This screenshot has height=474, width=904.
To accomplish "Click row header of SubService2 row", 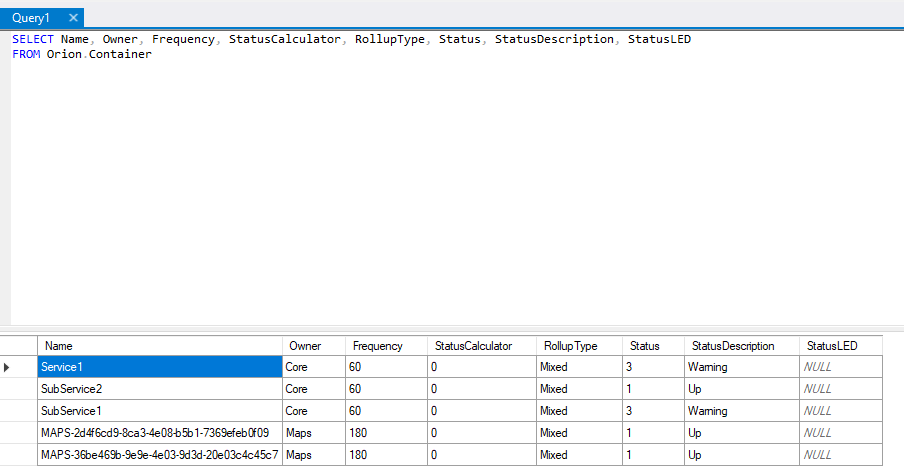I will (18, 389).
